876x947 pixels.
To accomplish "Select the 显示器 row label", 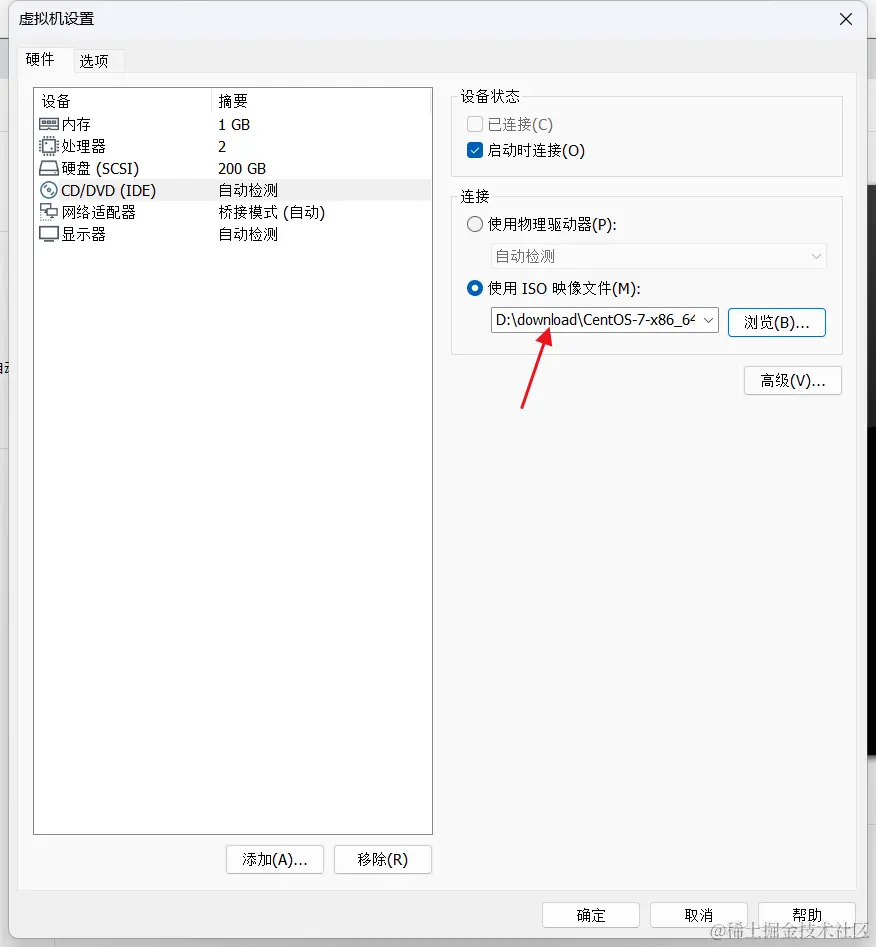I will (x=83, y=234).
